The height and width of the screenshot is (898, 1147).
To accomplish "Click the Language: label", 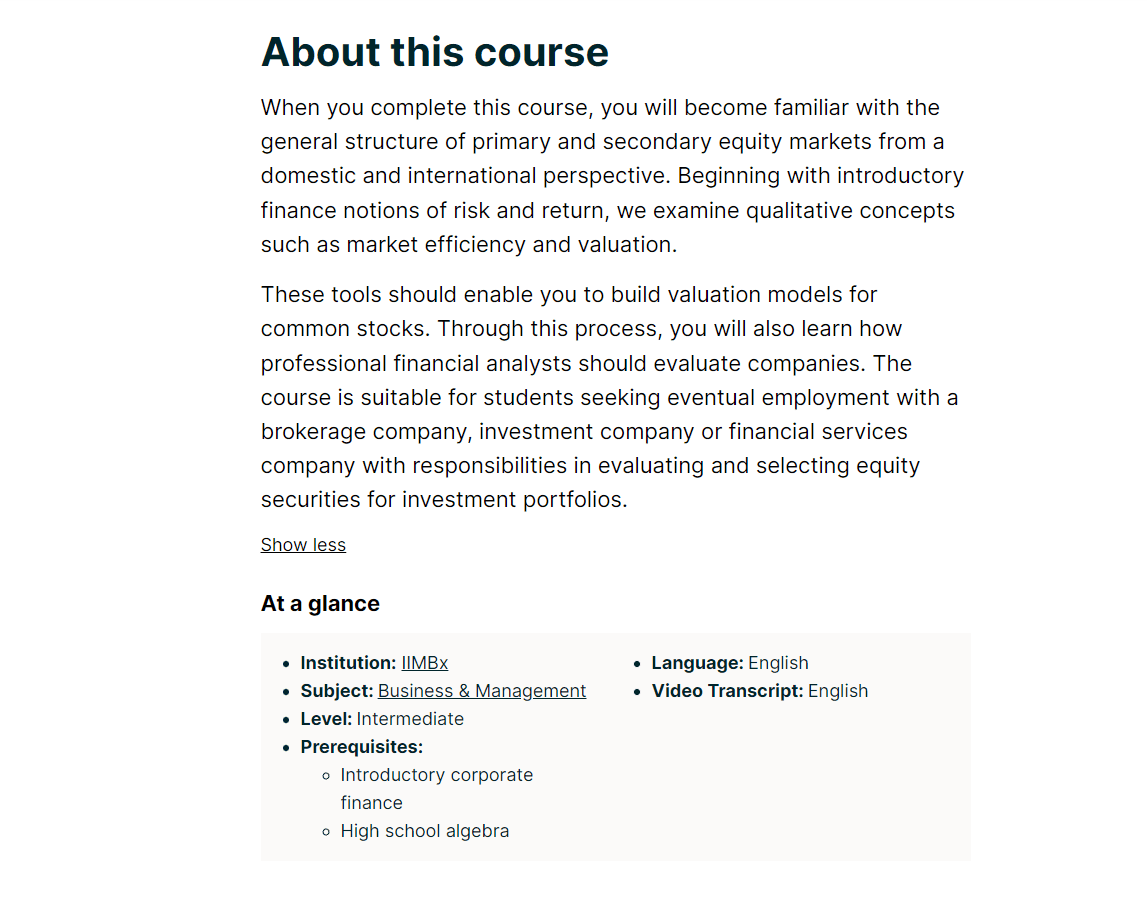I will click(698, 663).
